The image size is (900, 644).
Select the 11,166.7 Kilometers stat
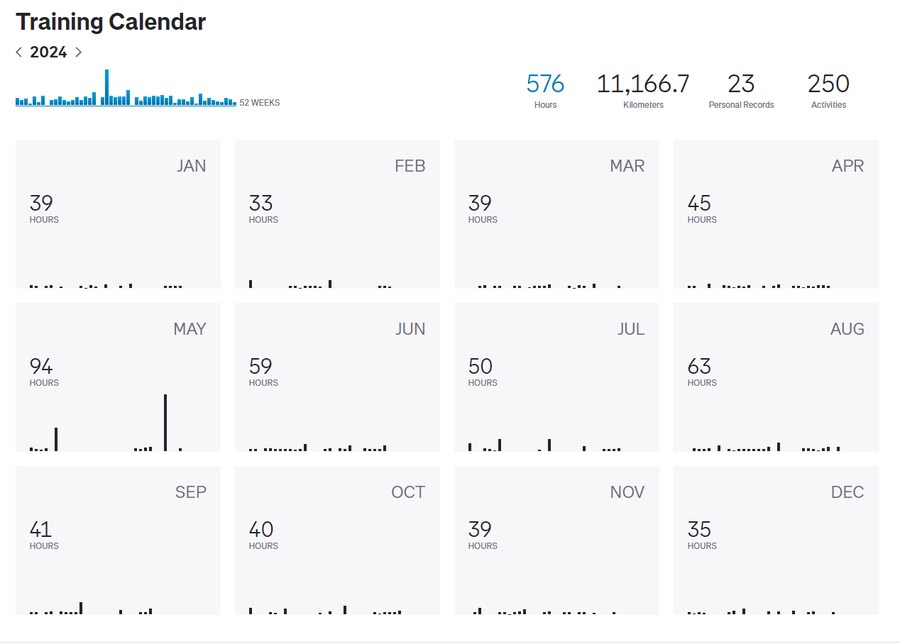[x=643, y=89]
